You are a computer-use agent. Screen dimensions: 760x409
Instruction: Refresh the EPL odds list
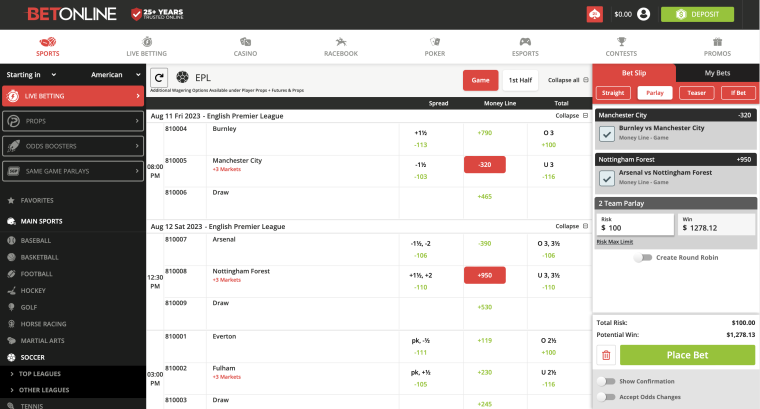(x=159, y=78)
